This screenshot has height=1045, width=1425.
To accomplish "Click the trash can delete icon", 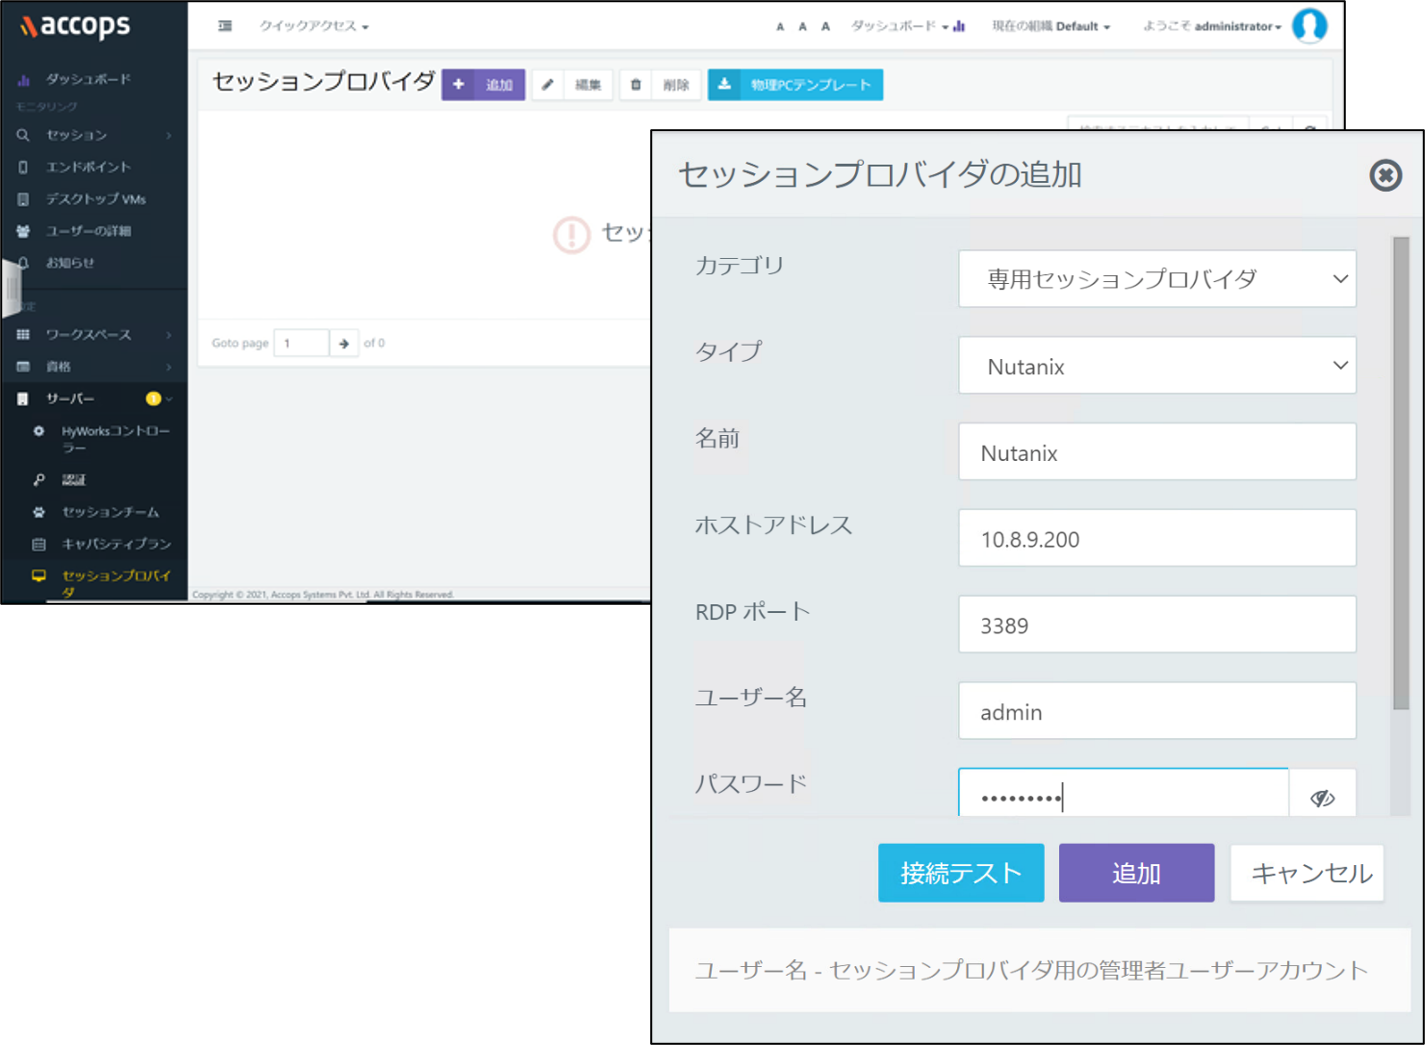I will click(636, 85).
